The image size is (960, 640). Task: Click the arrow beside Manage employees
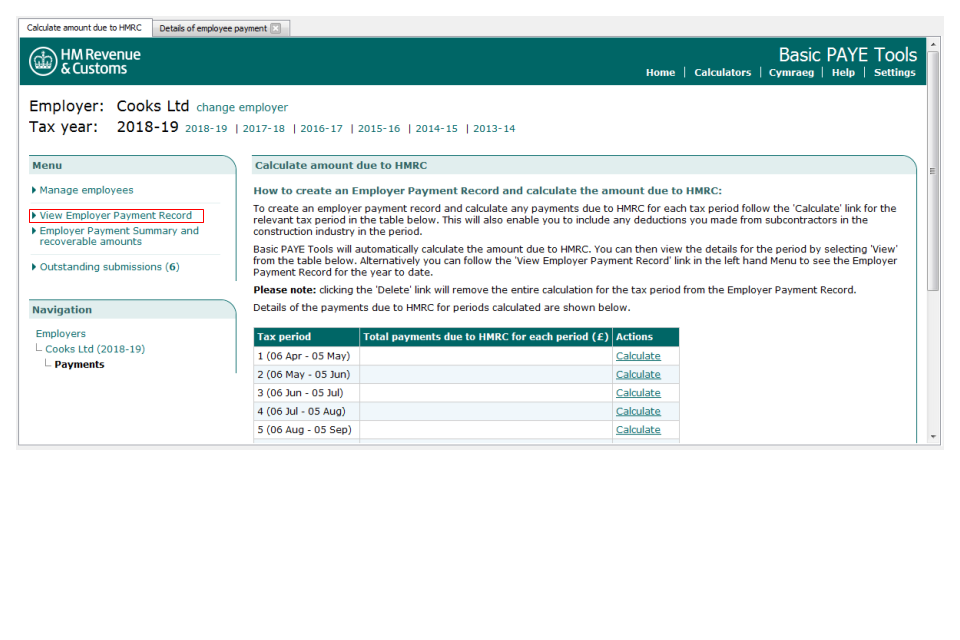34,190
